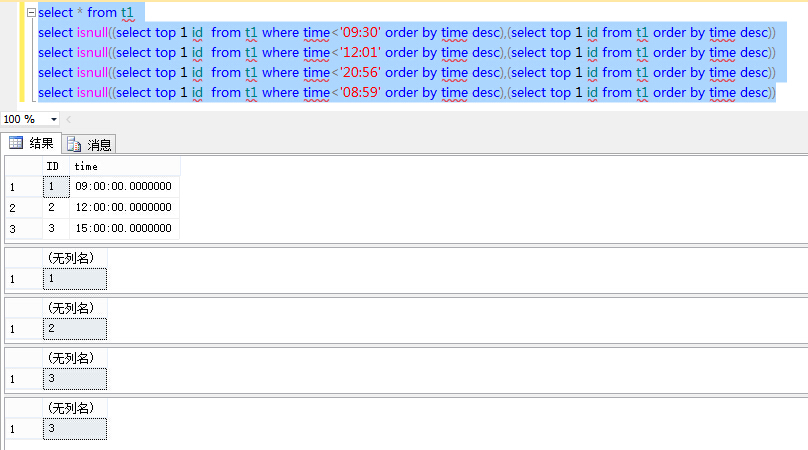This screenshot has height=450, width=808.
Task: Click the '08:59' string in the query
Action: point(360,93)
